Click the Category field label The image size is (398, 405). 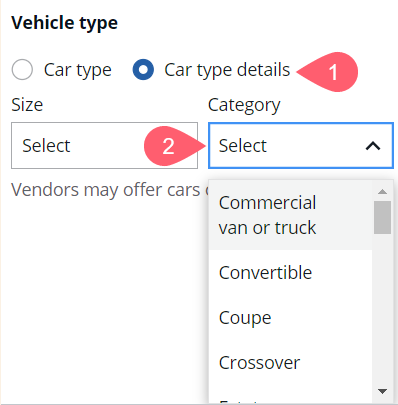(x=244, y=105)
